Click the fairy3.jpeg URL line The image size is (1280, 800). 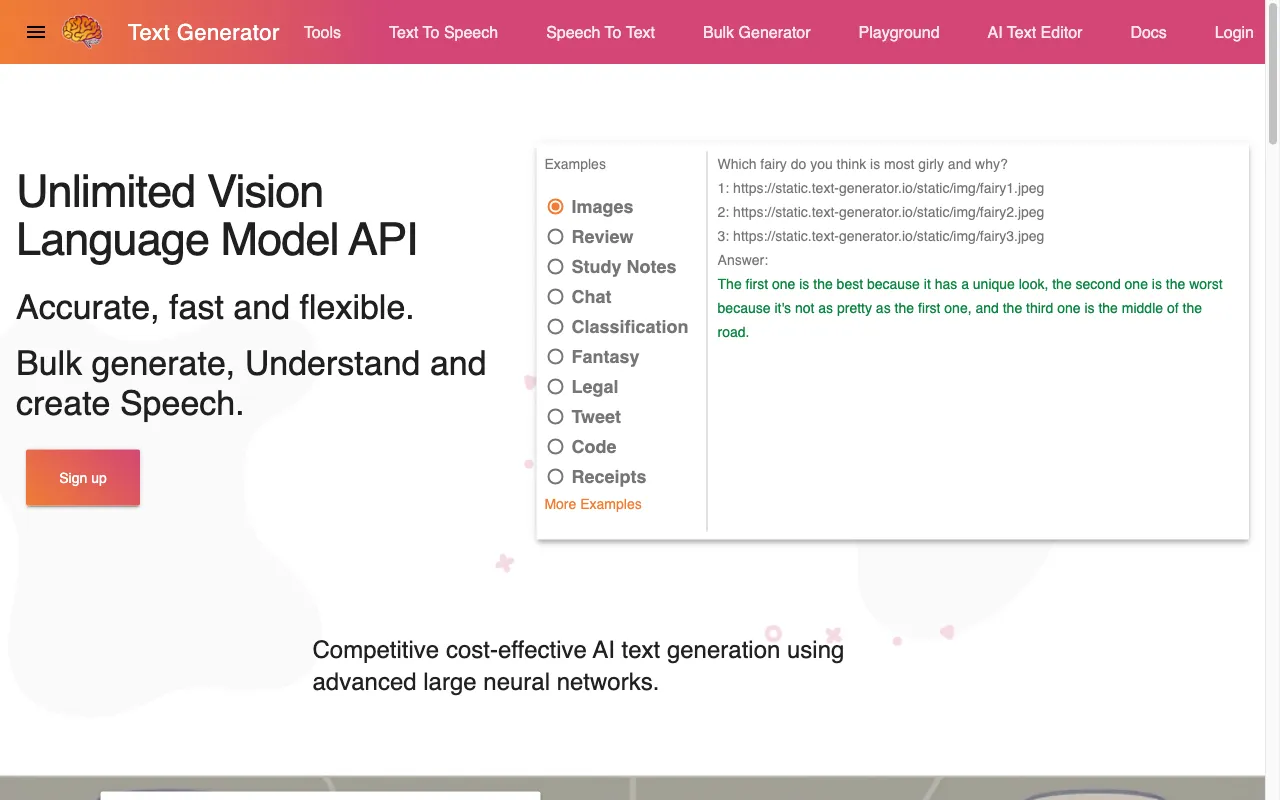[881, 236]
